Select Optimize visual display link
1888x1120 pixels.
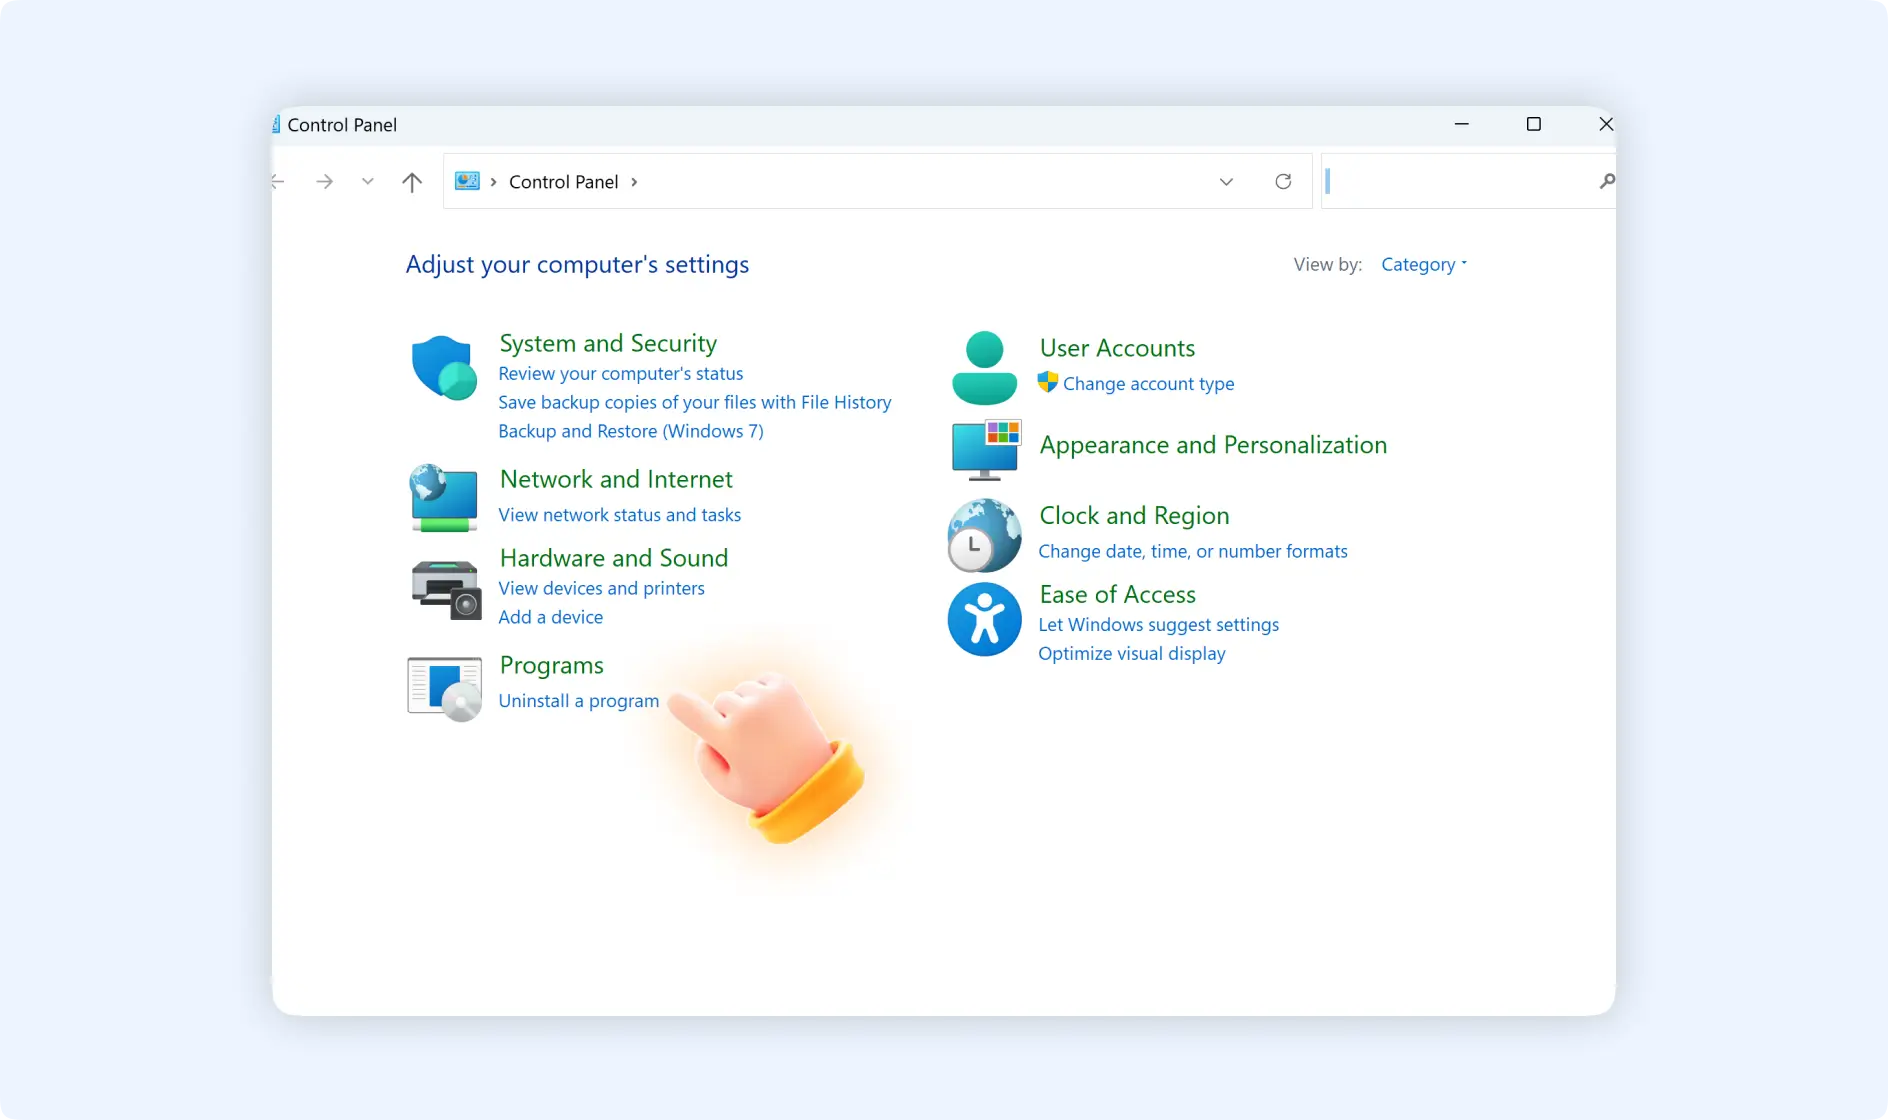(1131, 653)
